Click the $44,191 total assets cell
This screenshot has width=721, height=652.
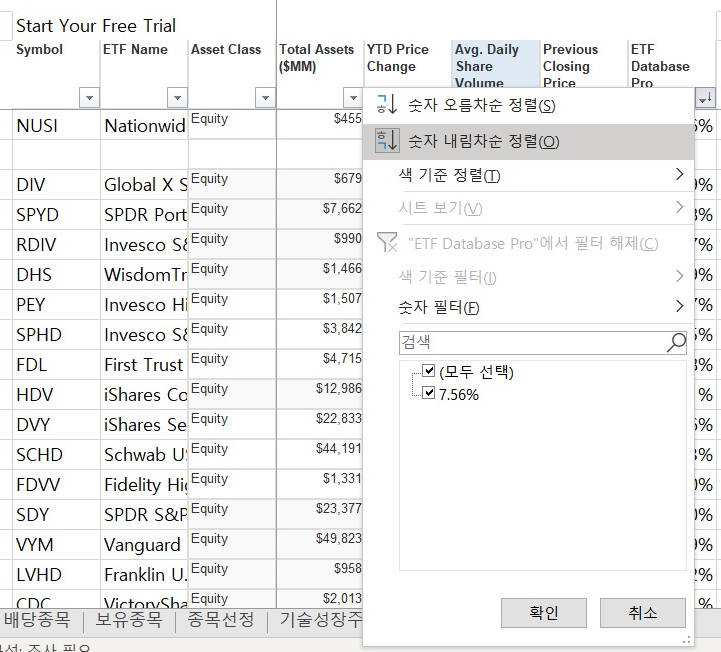pos(320,454)
